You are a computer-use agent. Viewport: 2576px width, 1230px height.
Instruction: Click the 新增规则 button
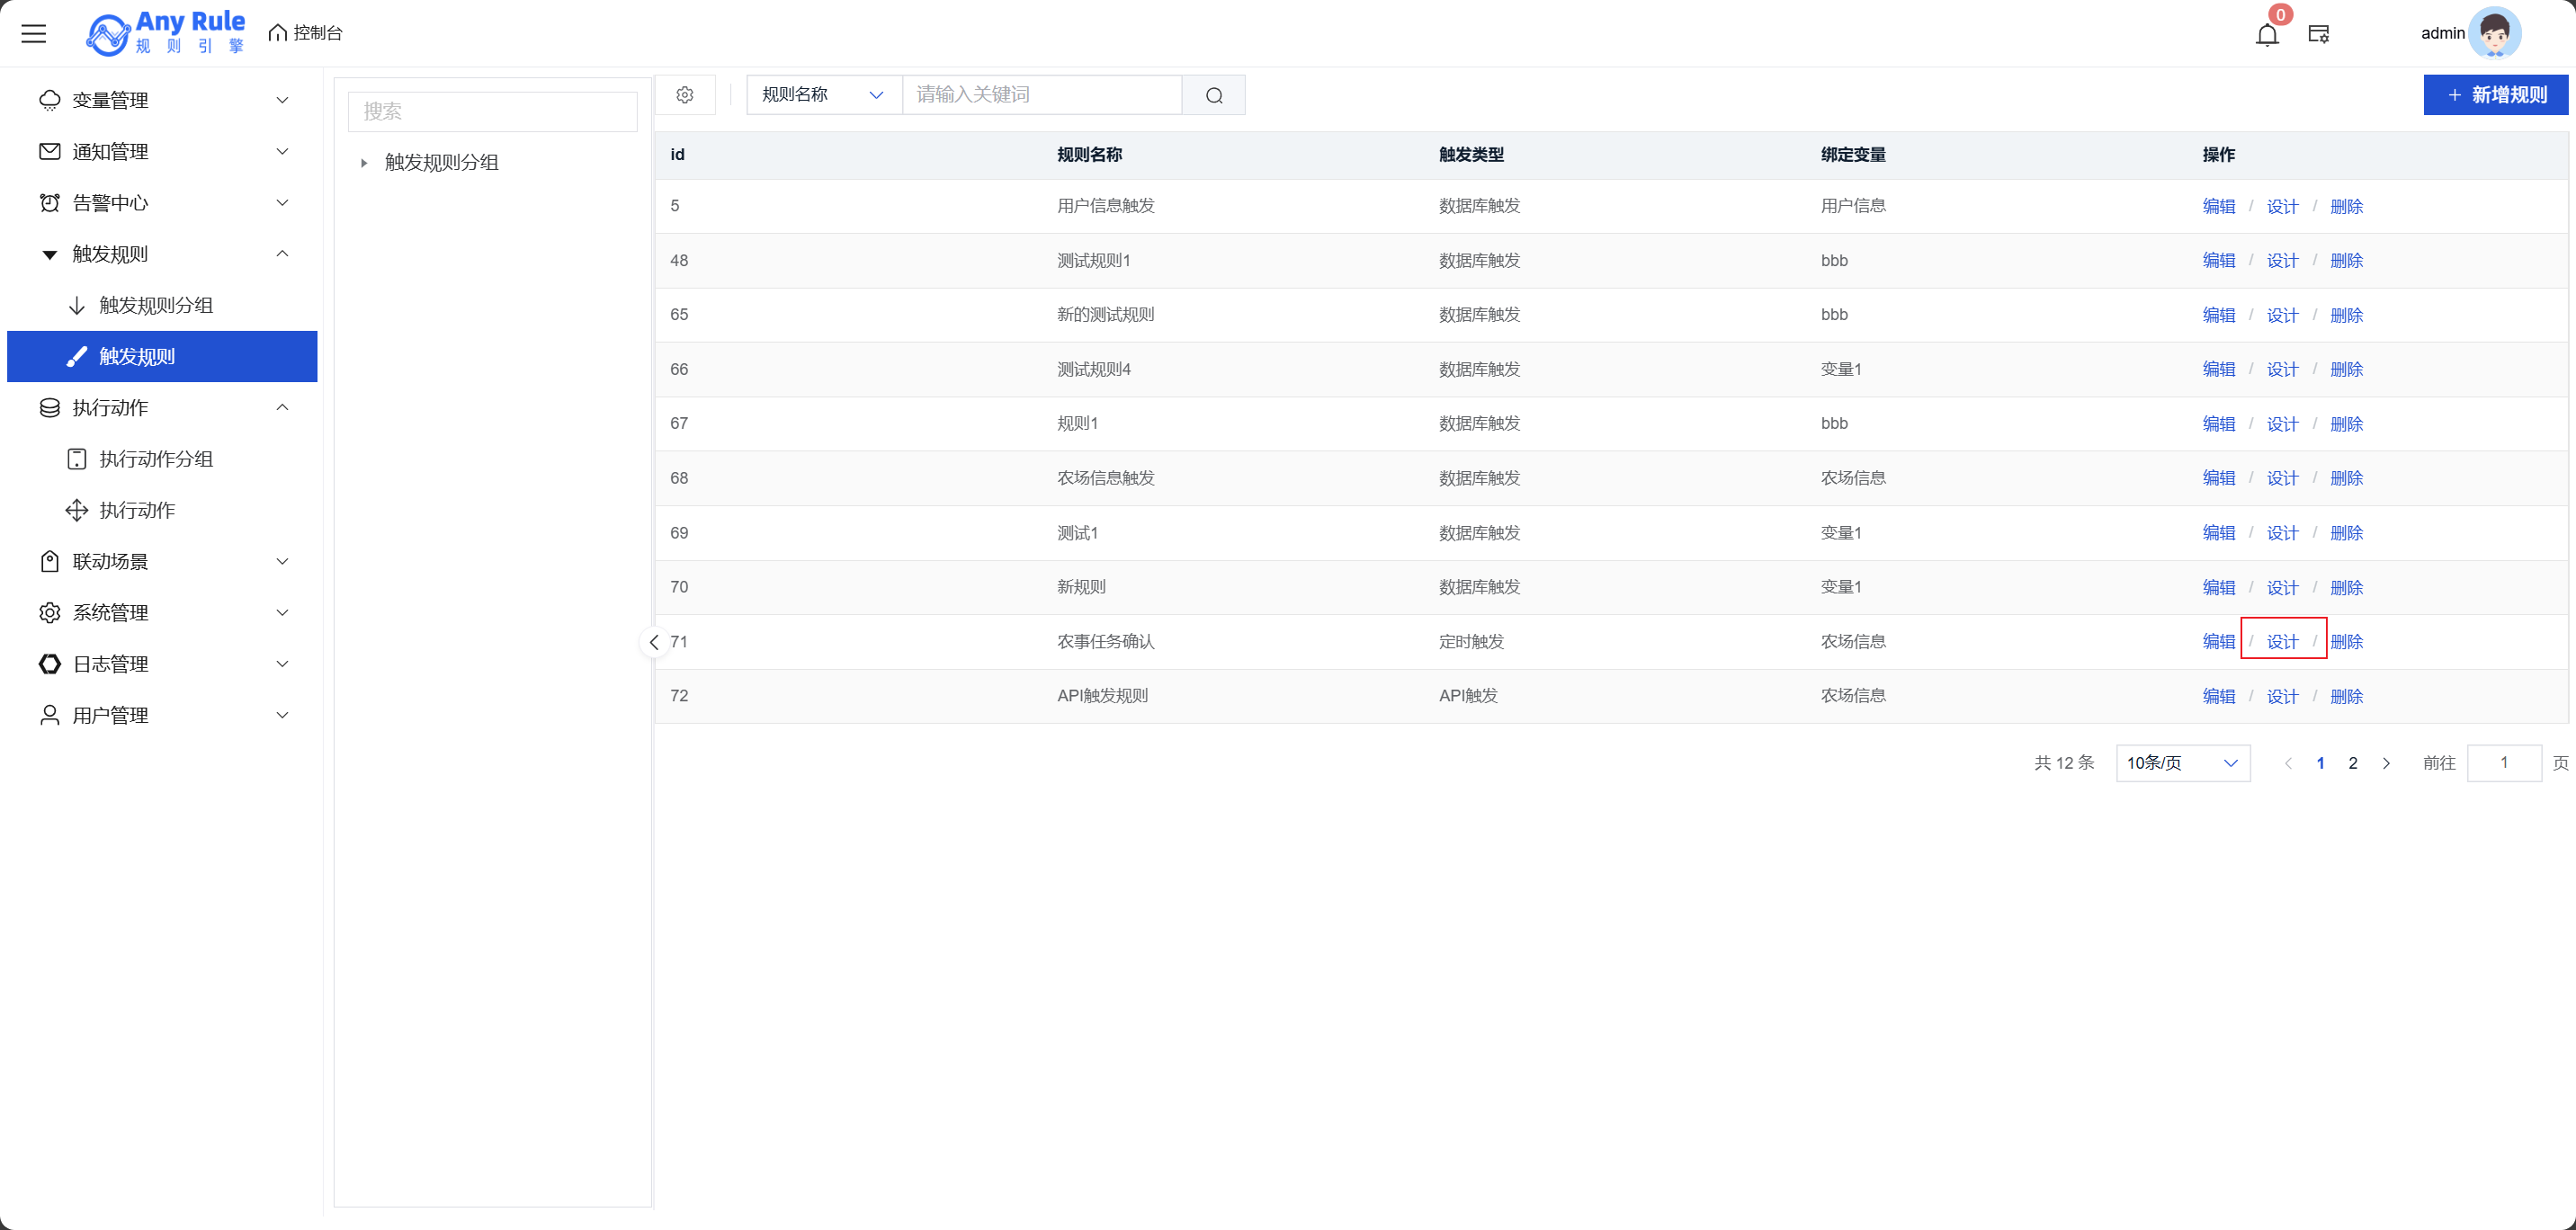point(2495,95)
